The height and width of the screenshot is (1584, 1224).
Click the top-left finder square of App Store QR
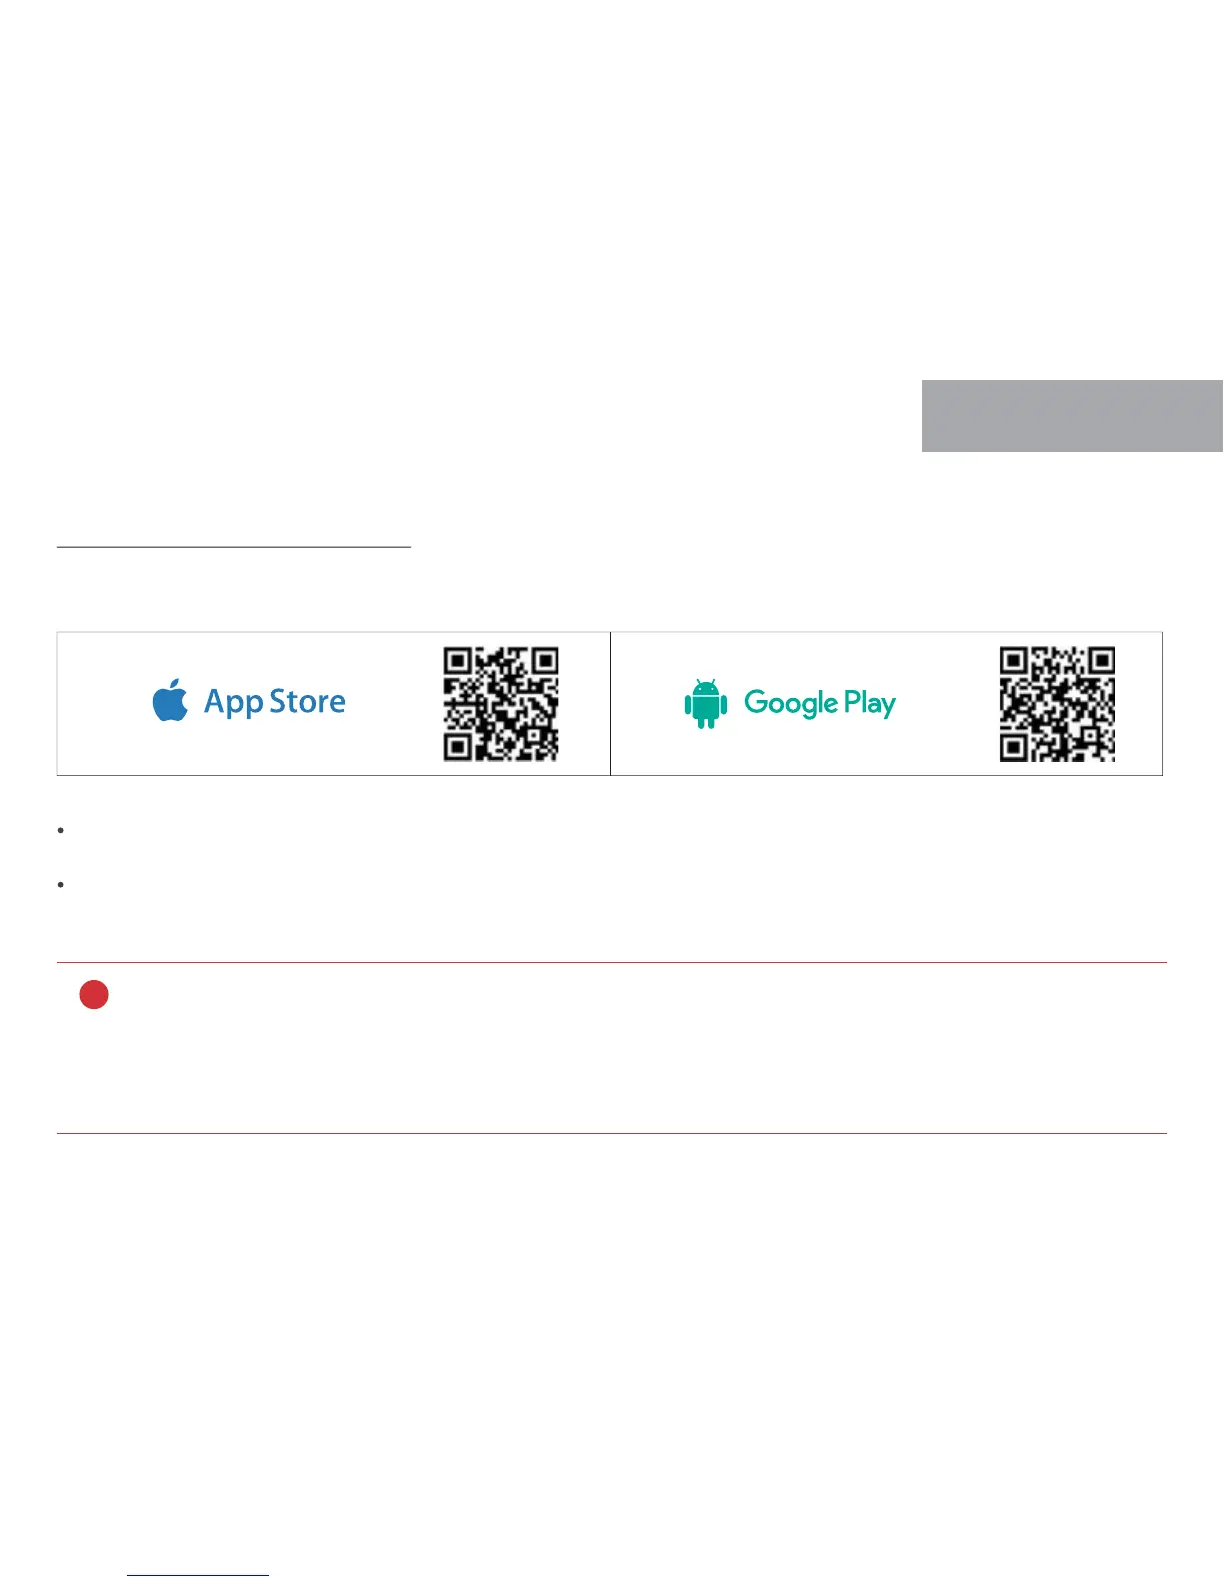click(x=458, y=662)
